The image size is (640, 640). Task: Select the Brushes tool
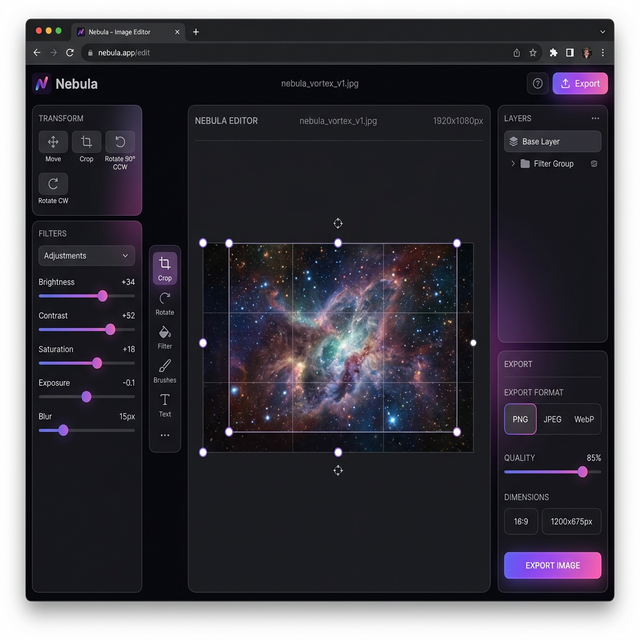click(165, 371)
